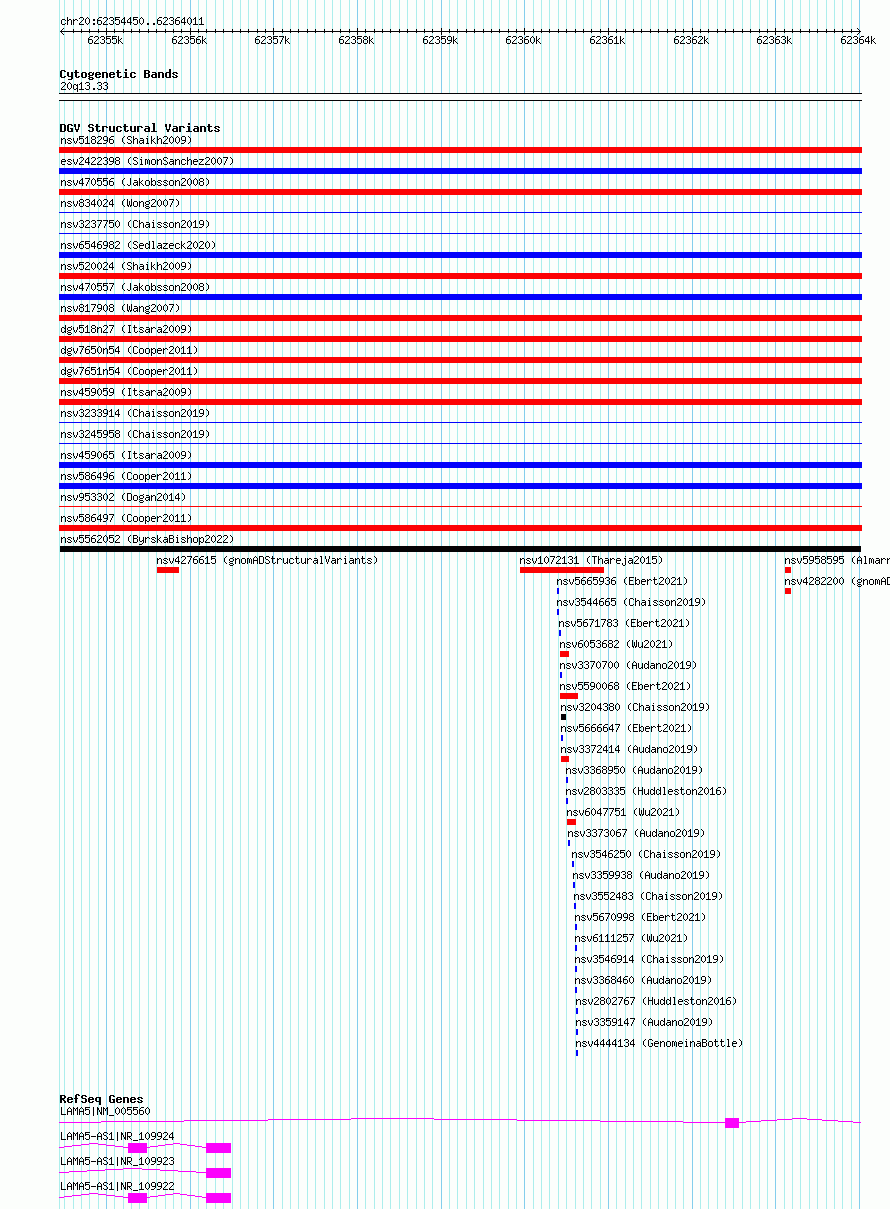The image size is (890, 1209).
Task: Click the red bar under nsv4276615
Action: click(168, 570)
